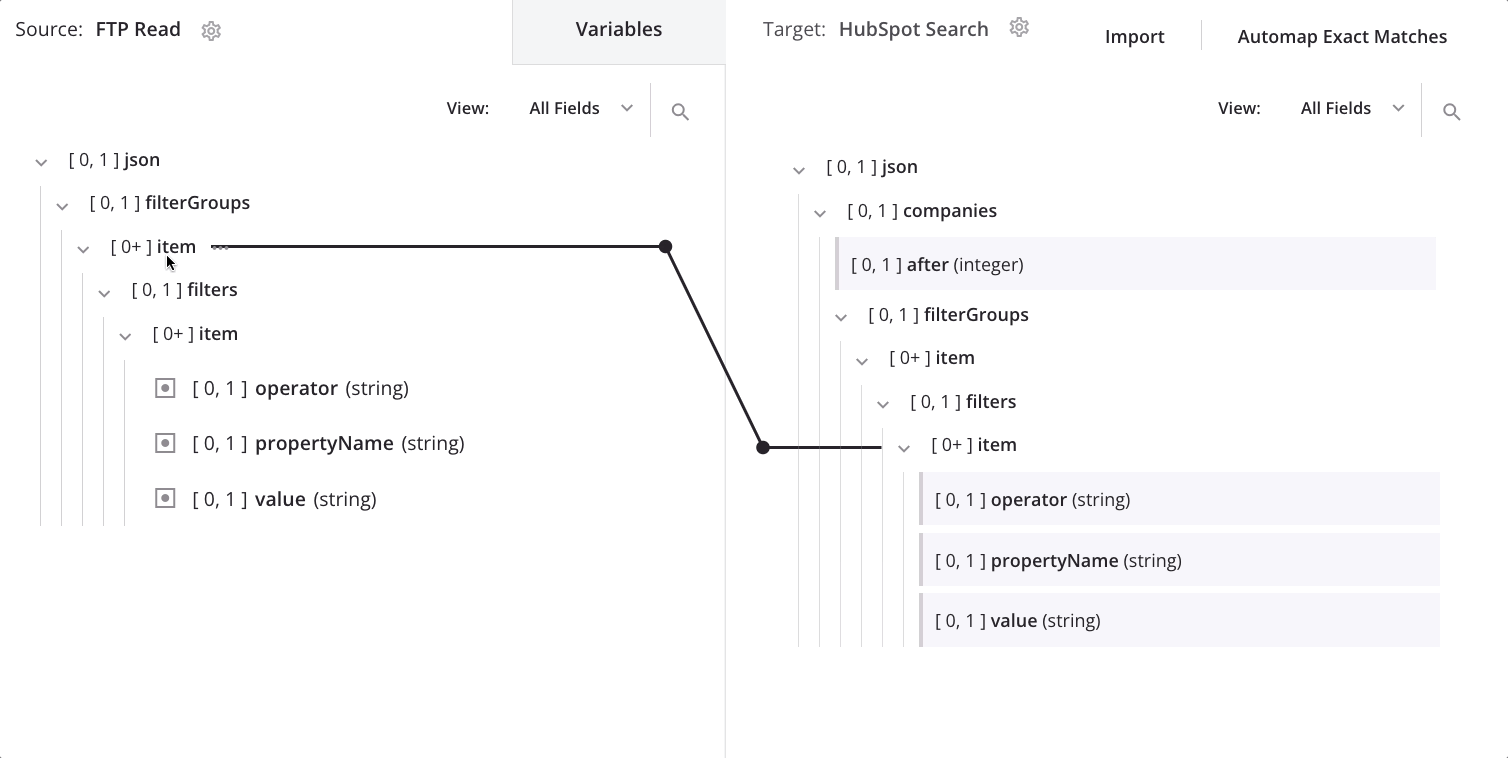
Task: Click Automap Exact Matches
Action: [x=1342, y=36]
